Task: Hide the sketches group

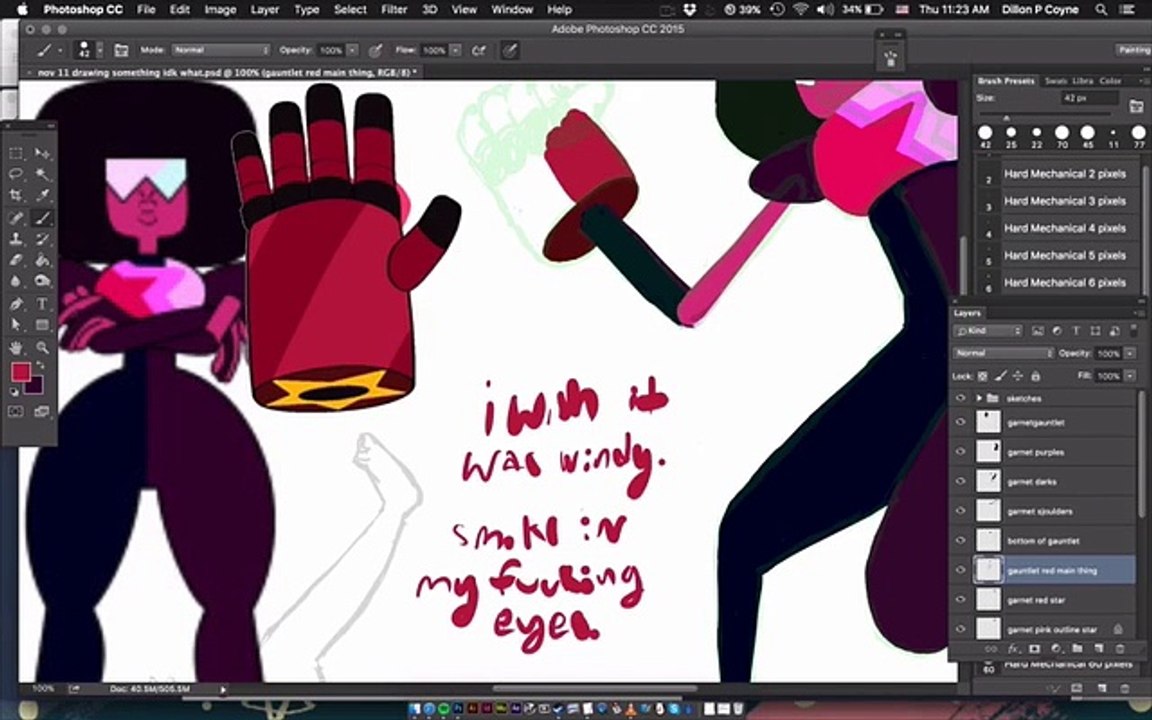Action: click(960, 398)
